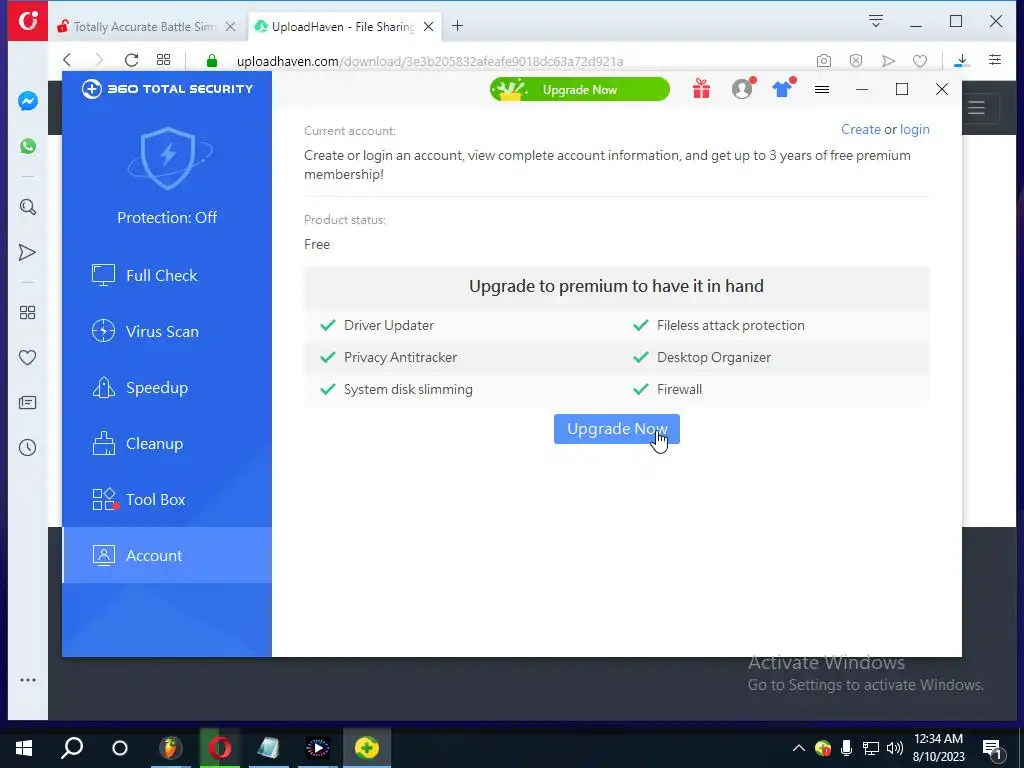Open personal news in Opera sidebar

[x=27, y=403]
